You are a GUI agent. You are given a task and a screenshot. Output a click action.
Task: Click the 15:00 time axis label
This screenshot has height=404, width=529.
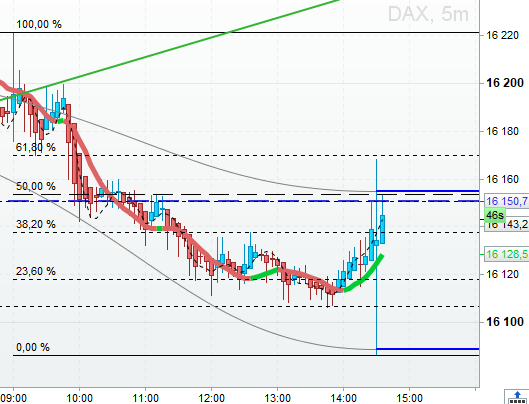(x=409, y=398)
